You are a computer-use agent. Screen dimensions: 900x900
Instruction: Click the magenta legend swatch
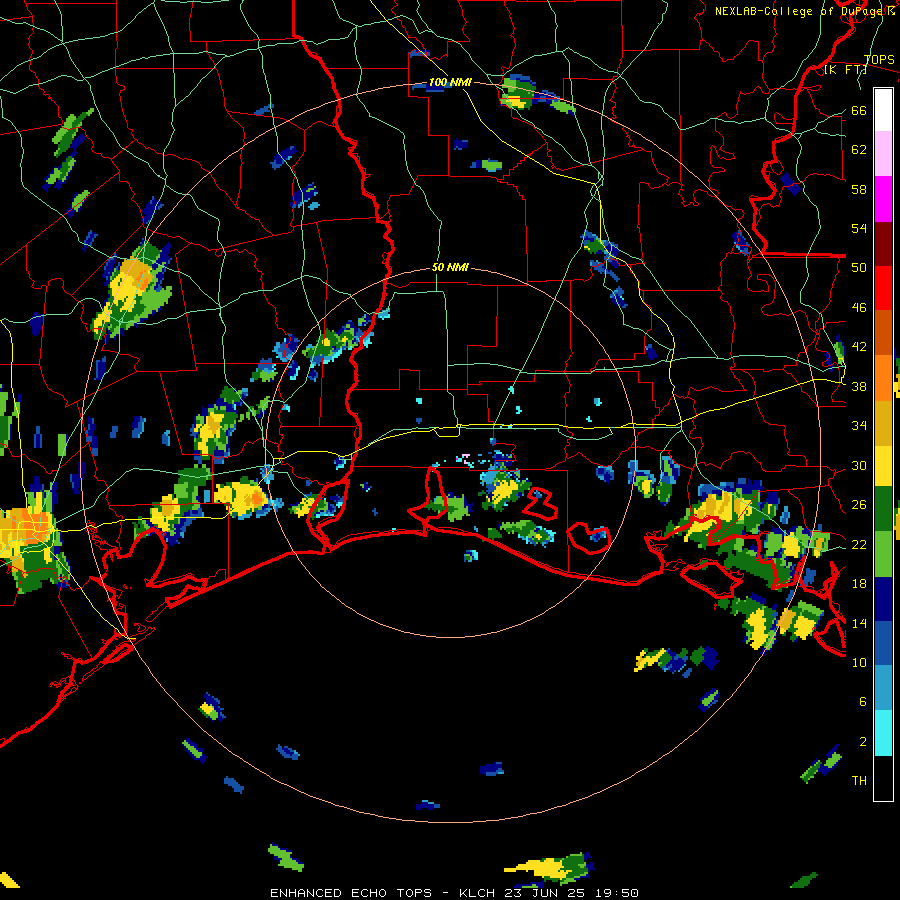point(883,199)
